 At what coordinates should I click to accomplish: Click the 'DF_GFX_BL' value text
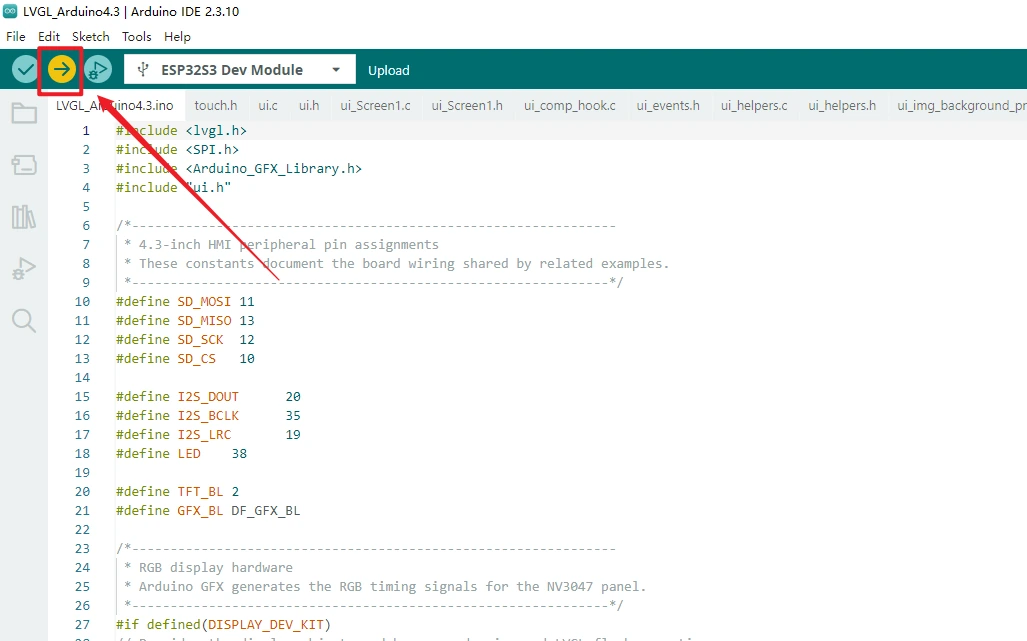click(x=265, y=511)
